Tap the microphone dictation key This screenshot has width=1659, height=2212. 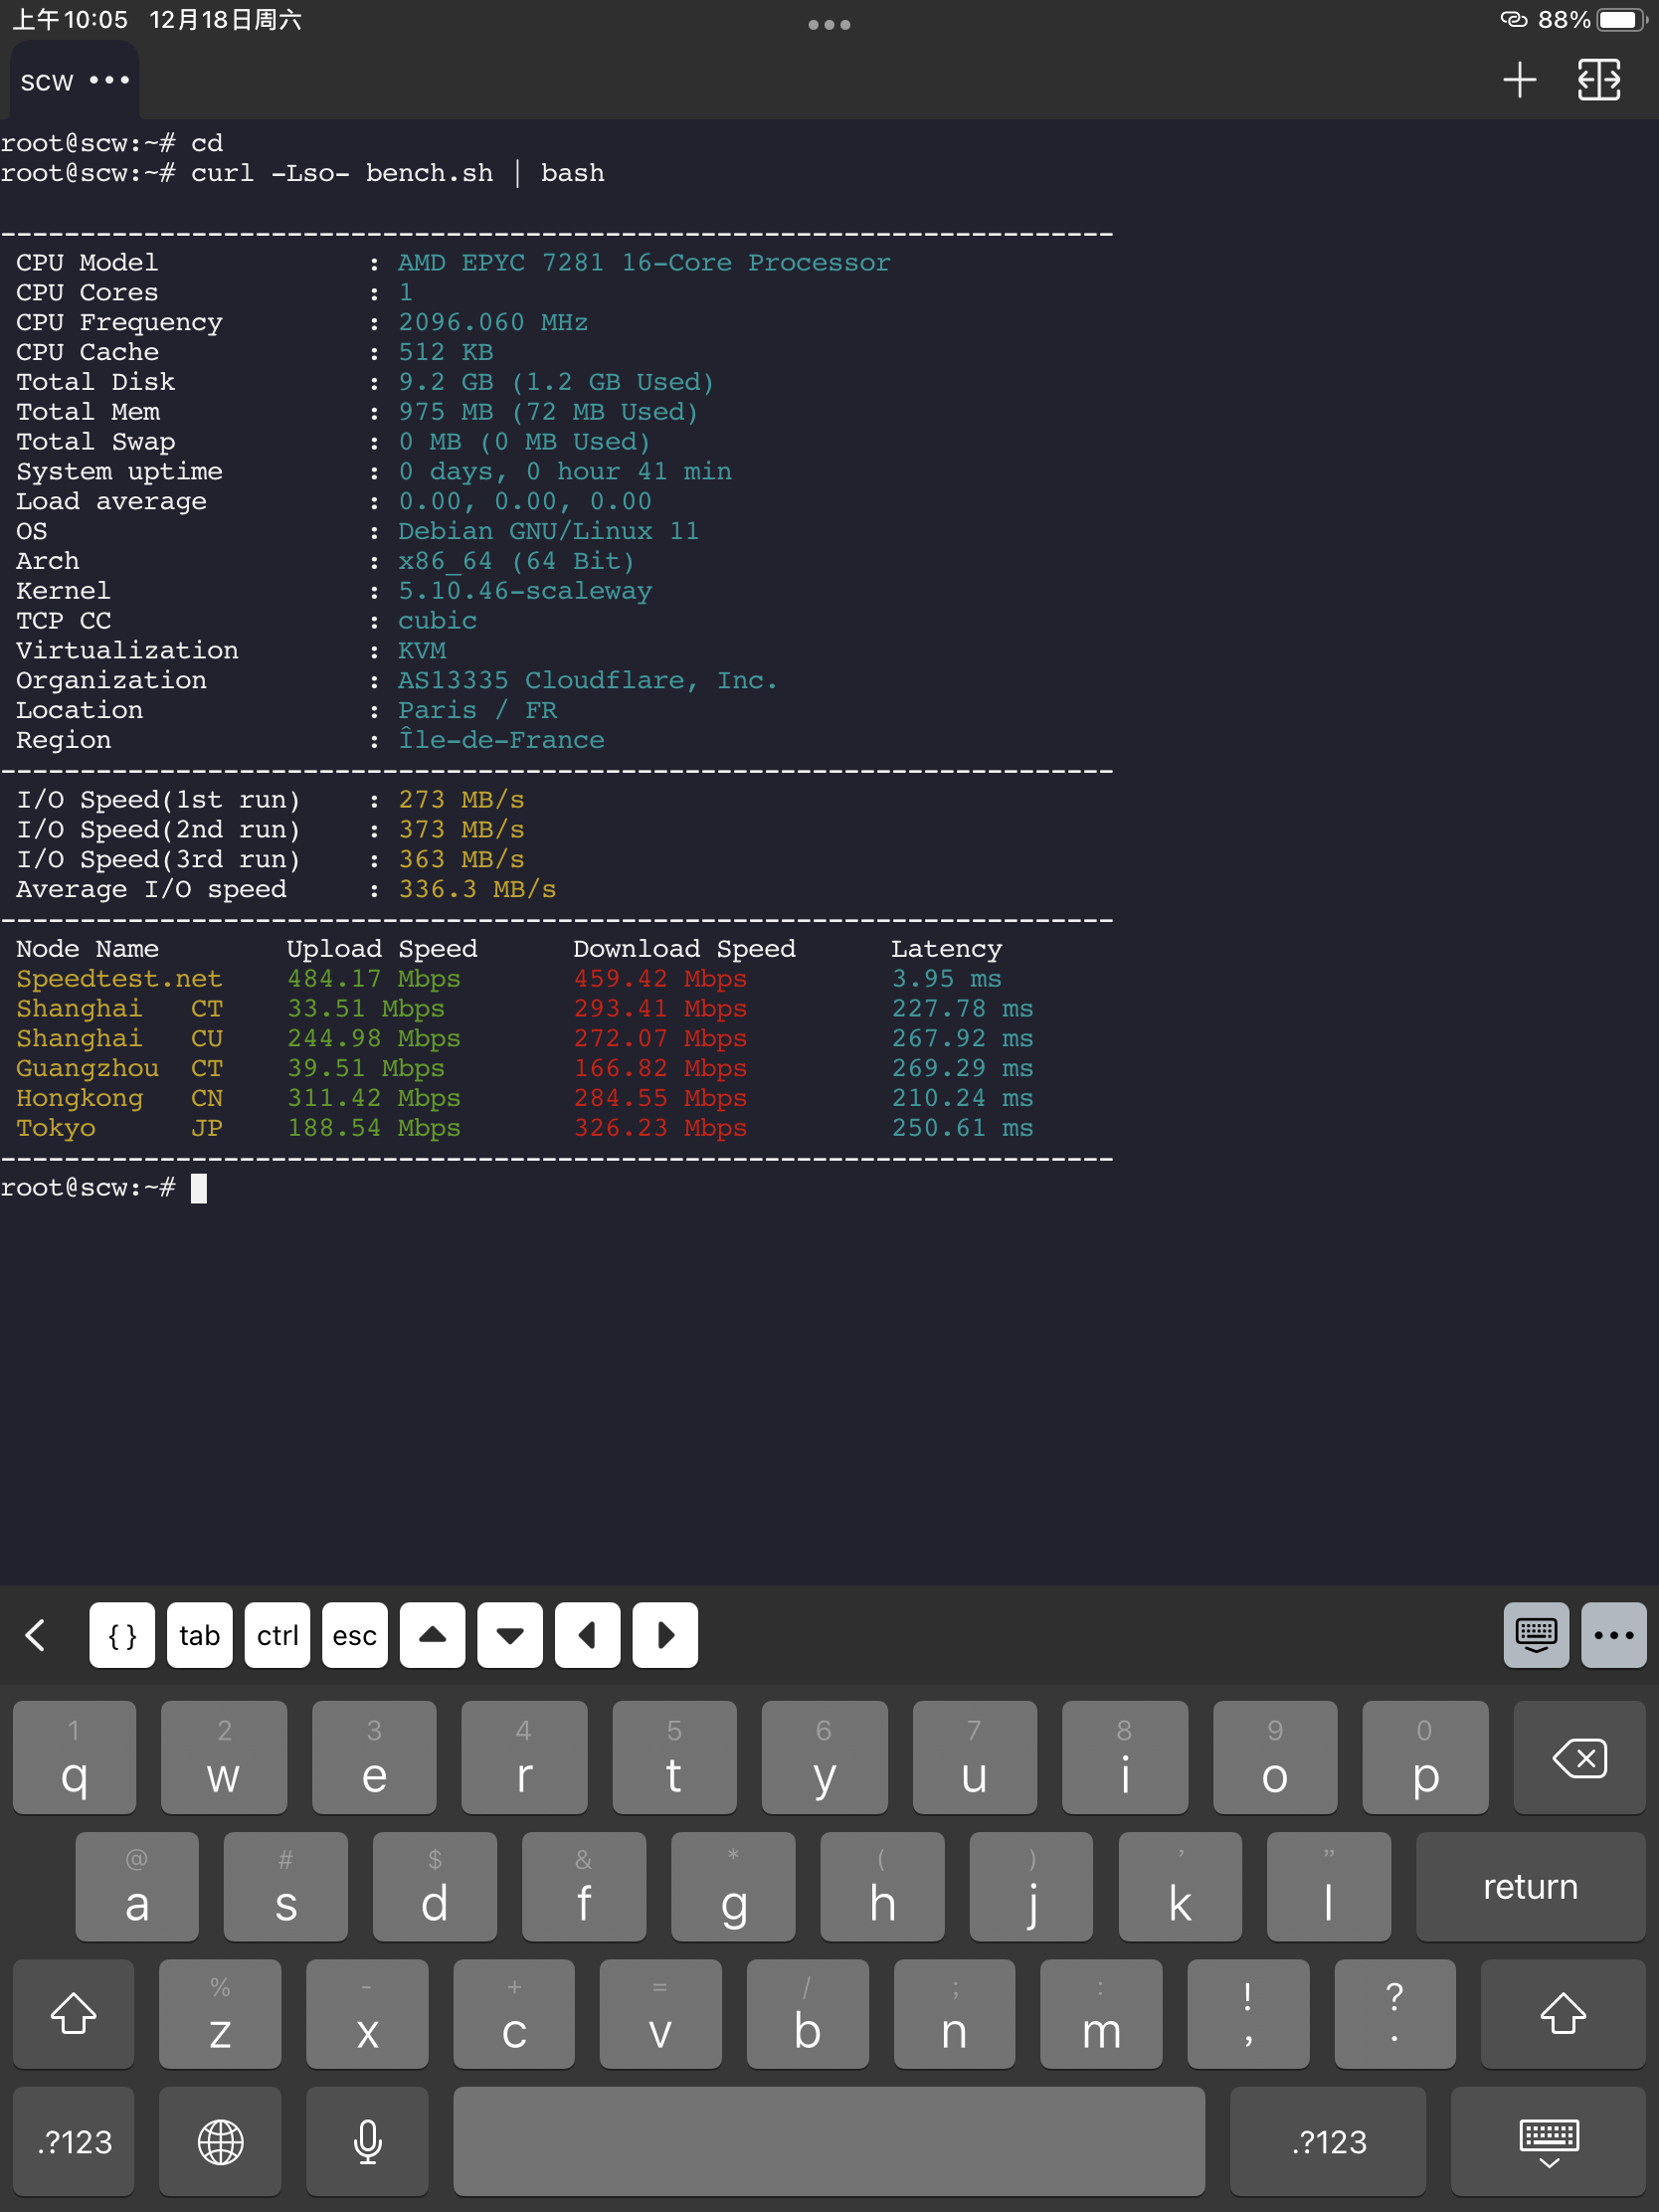coord(367,2141)
